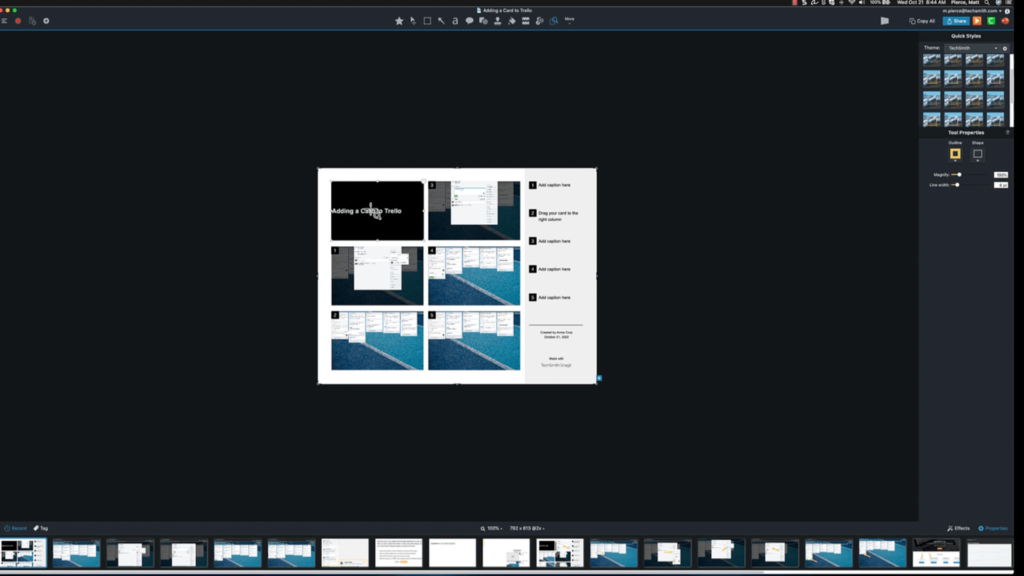Click the Wi-Fi icon in menu bar

852,3
